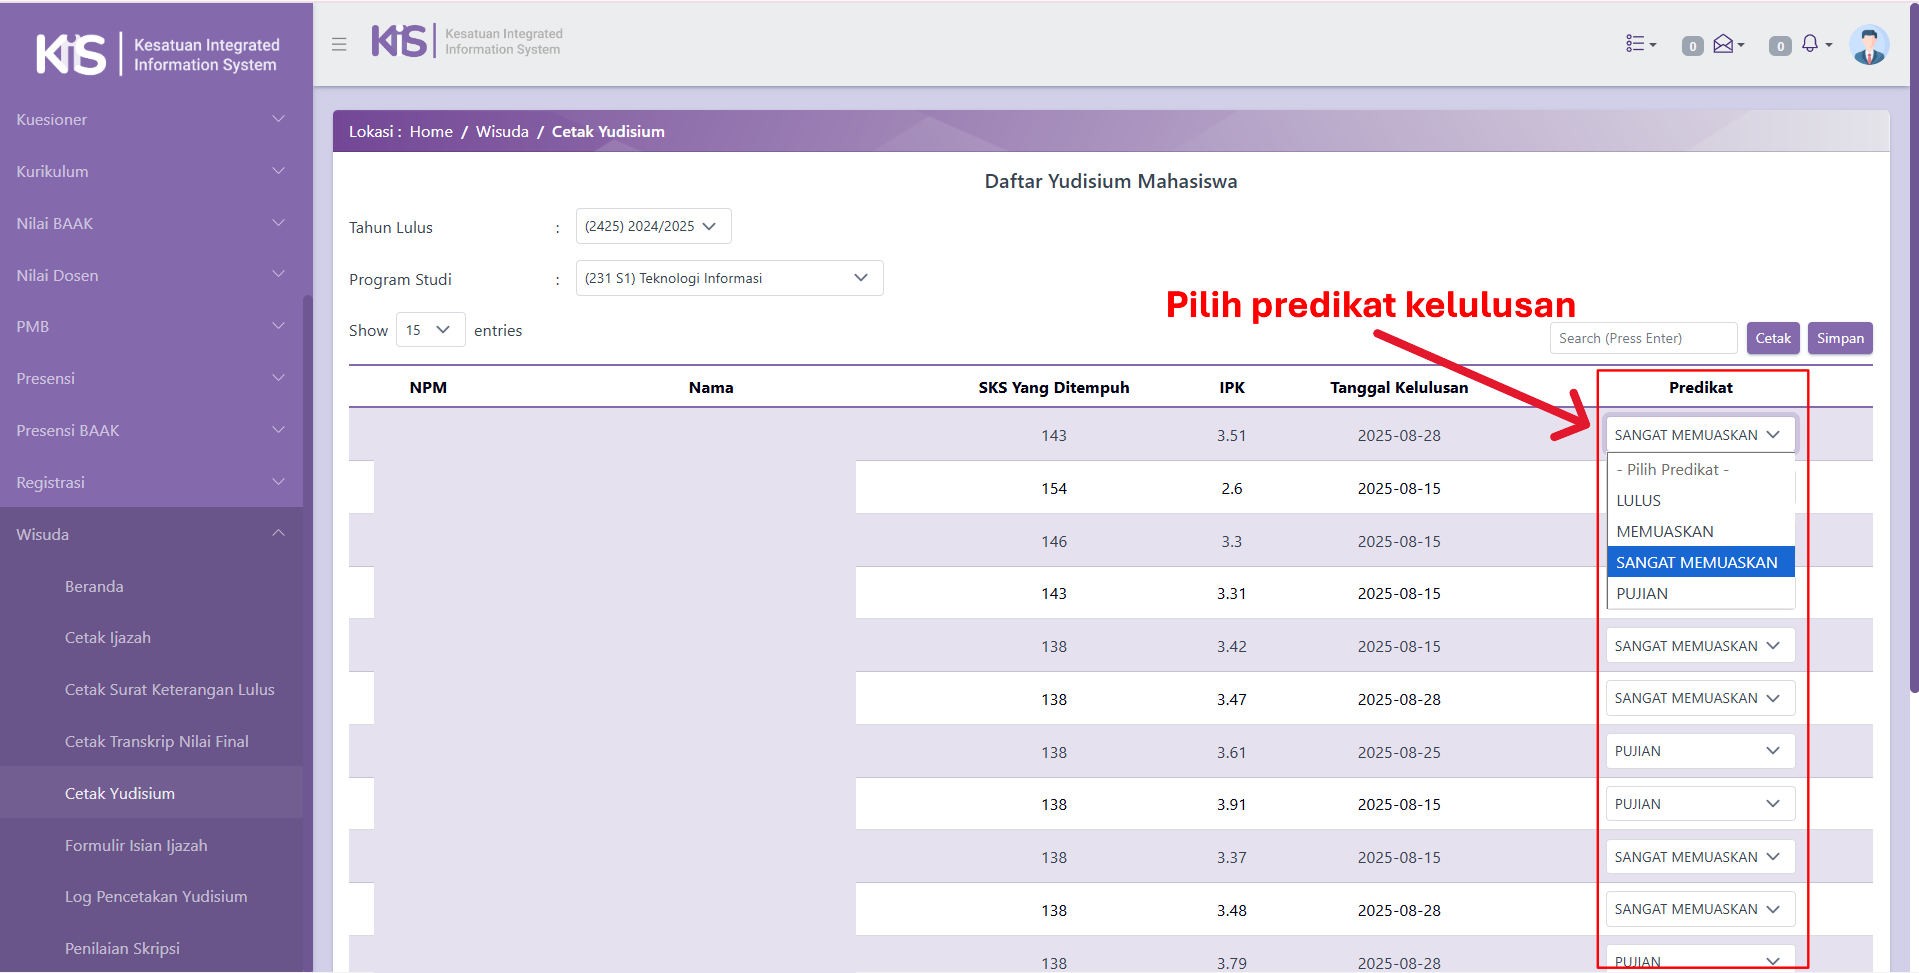Open the Tahun Lulus dropdown

click(x=653, y=226)
